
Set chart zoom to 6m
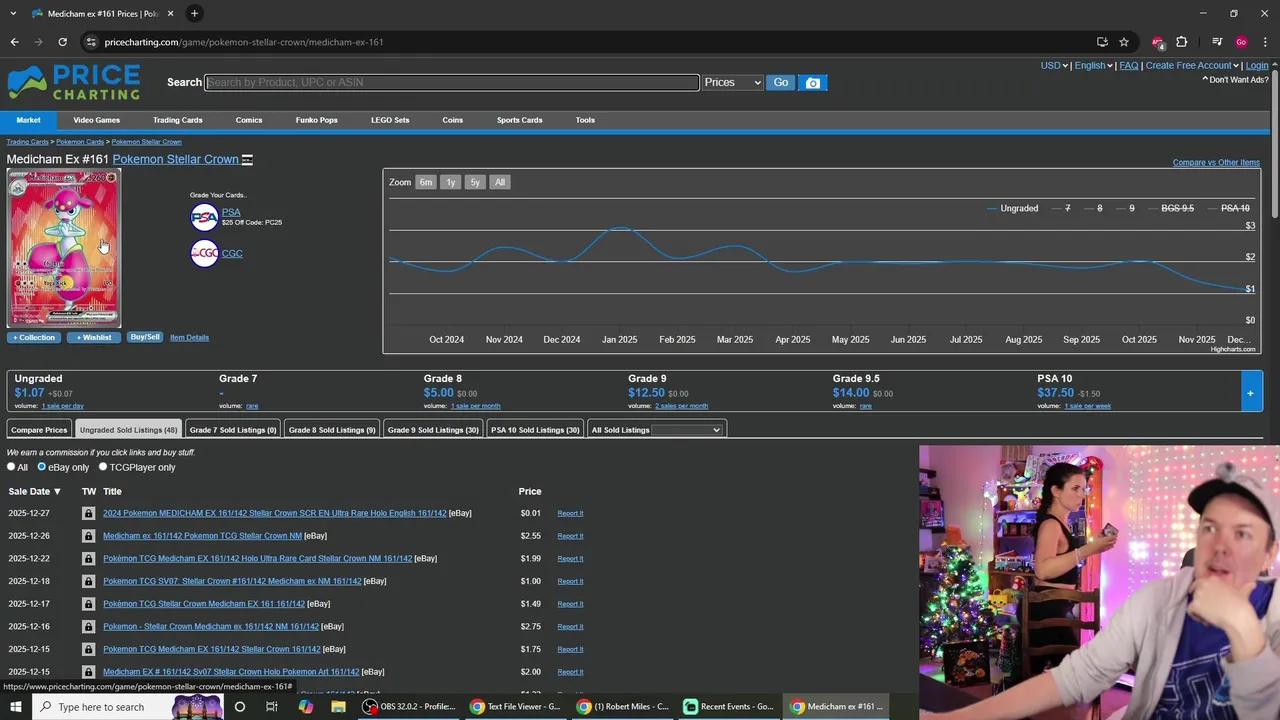pyautogui.click(x=426, y=182)
